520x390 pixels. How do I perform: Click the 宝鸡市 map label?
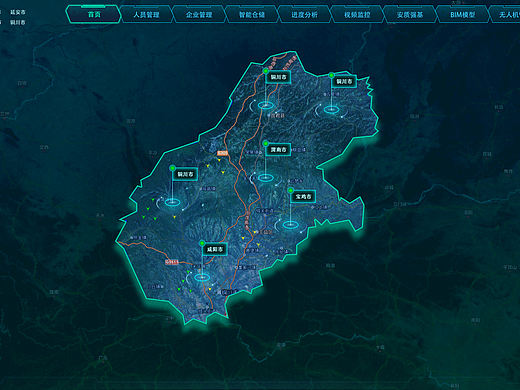(x=303, y=196)
